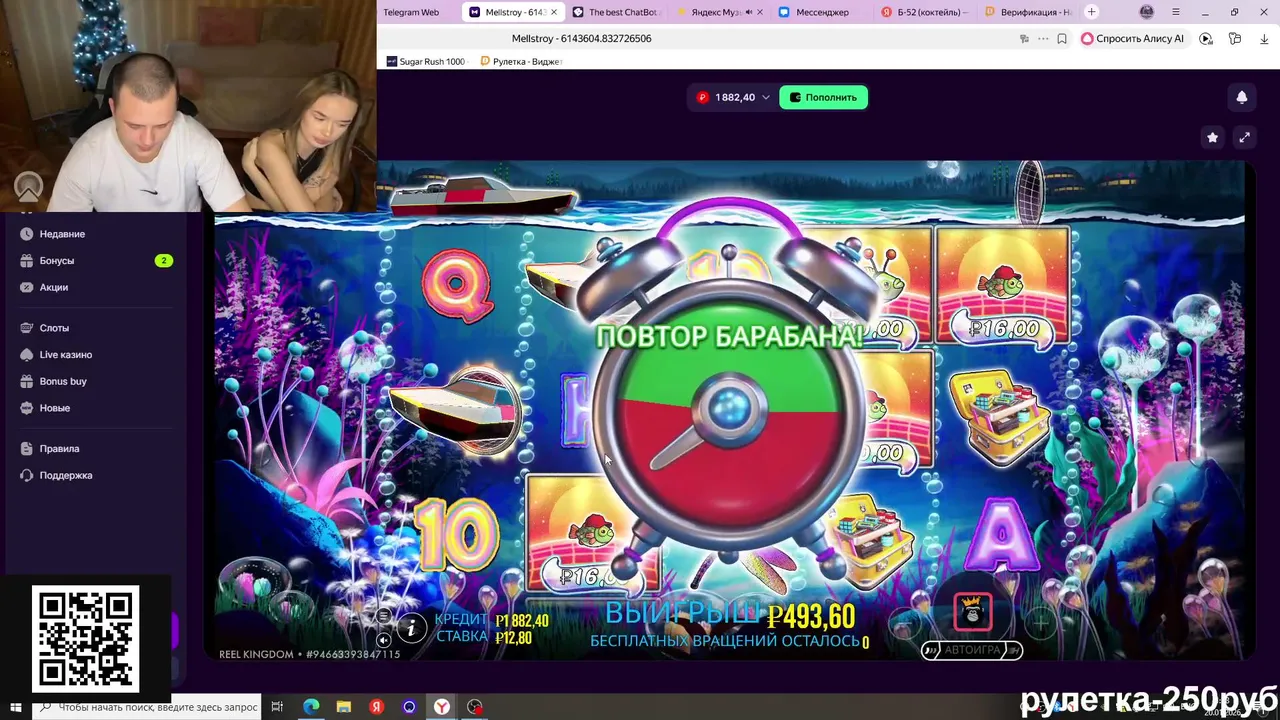Click the REEL KINGDOM game ID text
Screen dimensions: 1280x720
click(309, 654)
